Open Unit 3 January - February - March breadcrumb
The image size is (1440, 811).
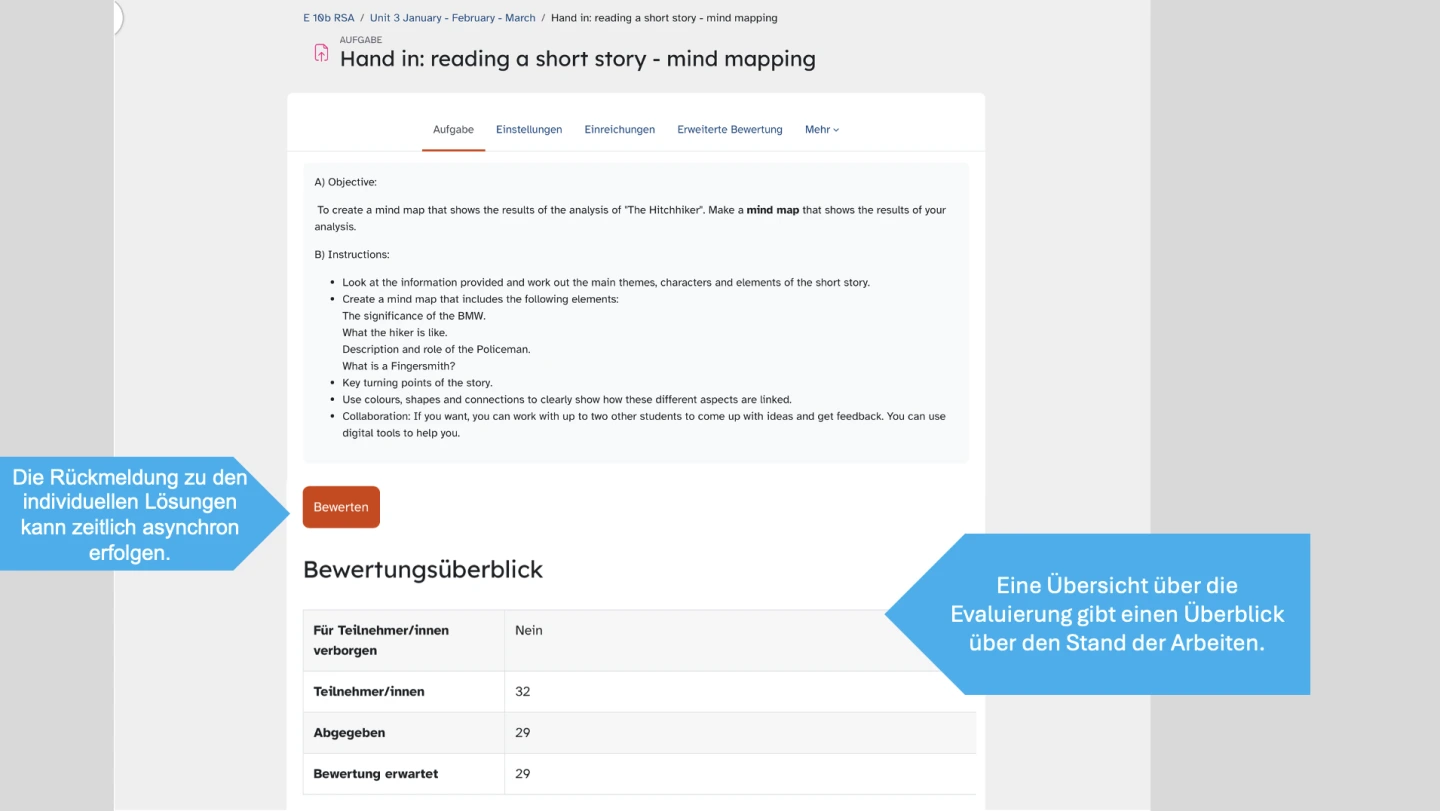coord(452,18)
